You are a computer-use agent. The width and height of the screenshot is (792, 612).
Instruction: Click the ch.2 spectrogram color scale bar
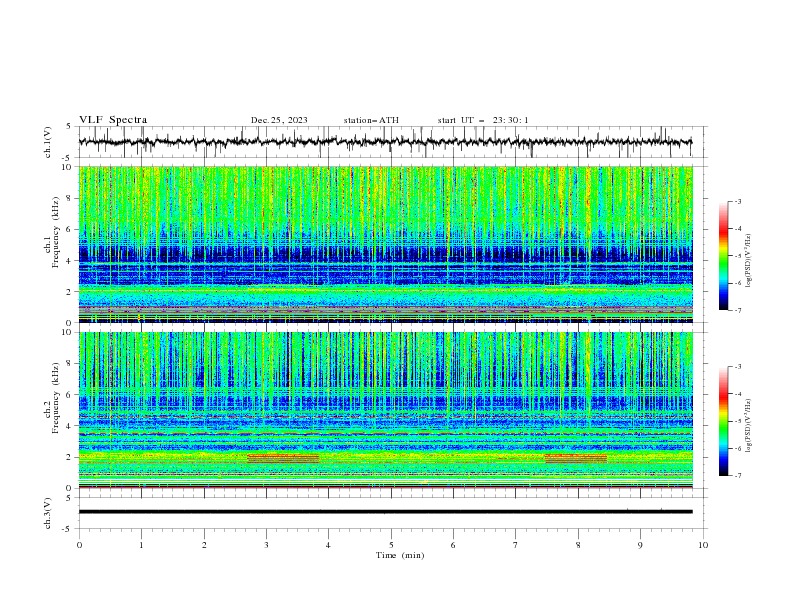tap(723, 421)
